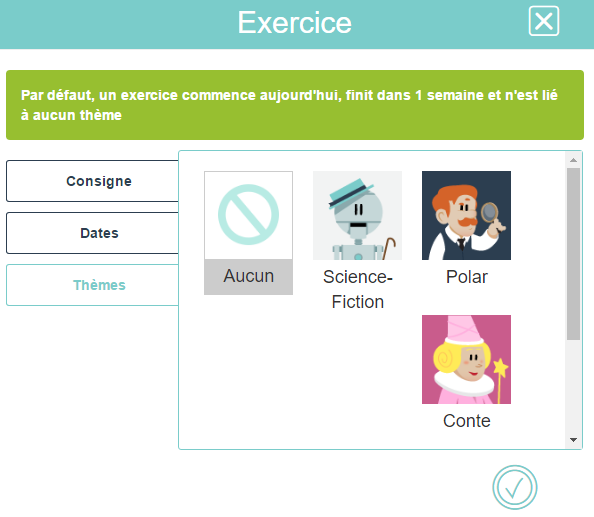
Task: Choose the Aucun no-theme icon
Action: pos(249,215)
